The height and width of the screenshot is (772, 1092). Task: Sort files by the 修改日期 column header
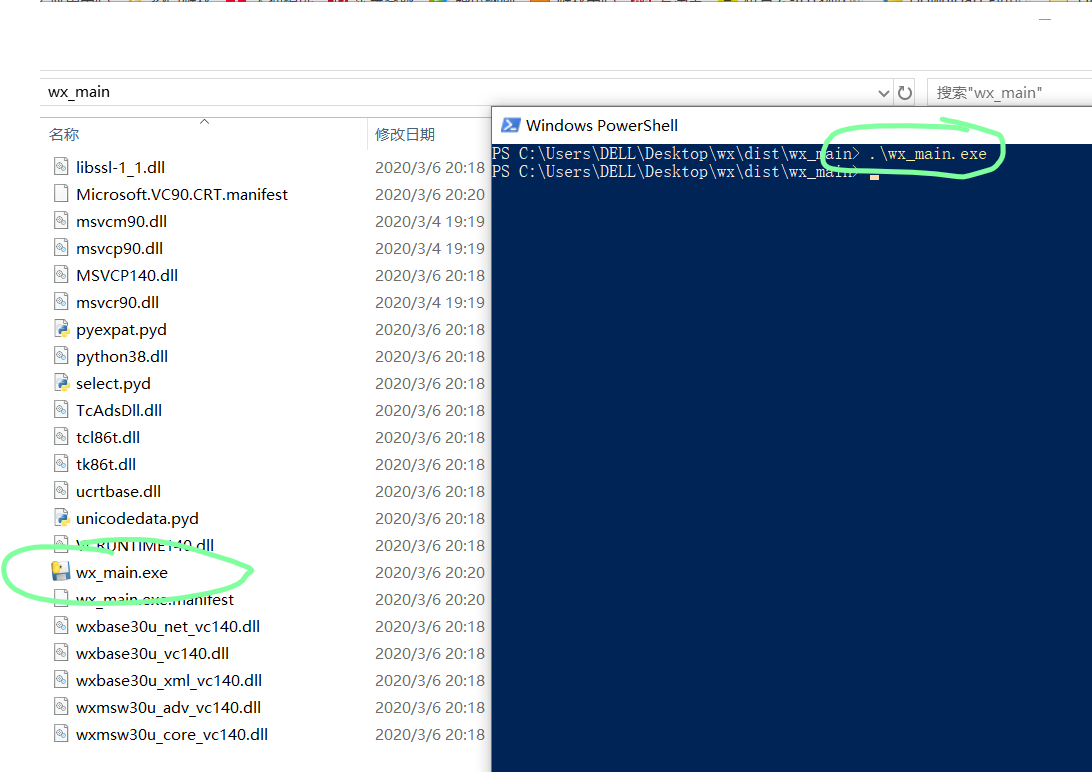point(405,134)
